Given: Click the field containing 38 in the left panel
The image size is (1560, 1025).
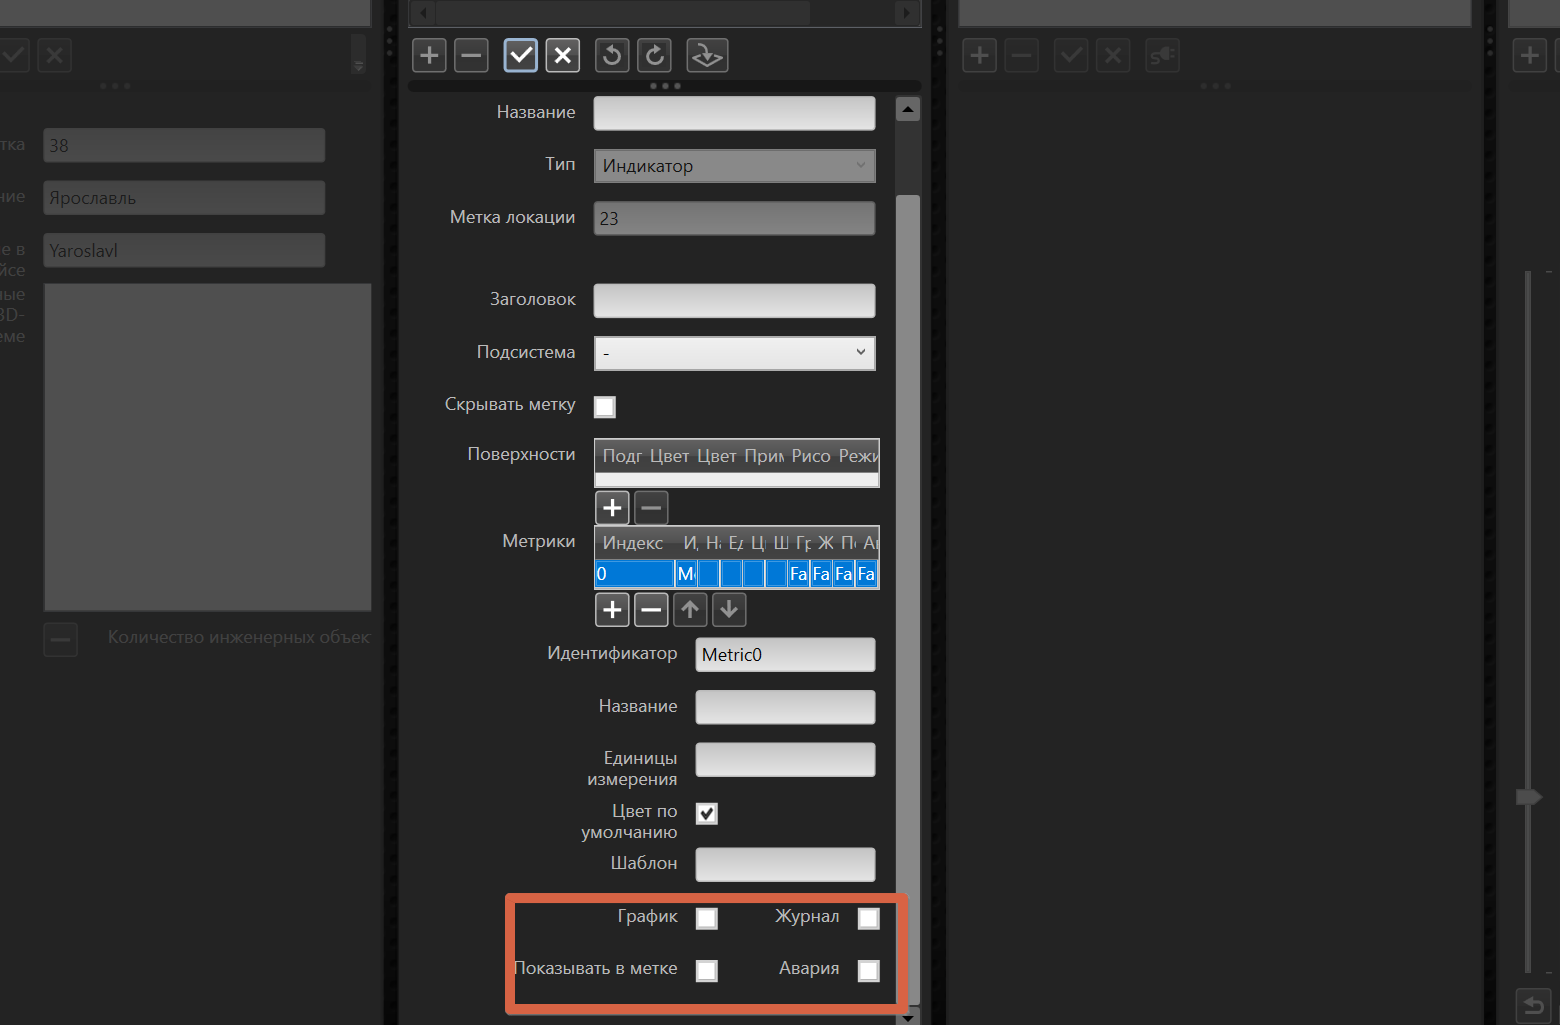Looking at the screenshot, I should (x=184, y=145).
